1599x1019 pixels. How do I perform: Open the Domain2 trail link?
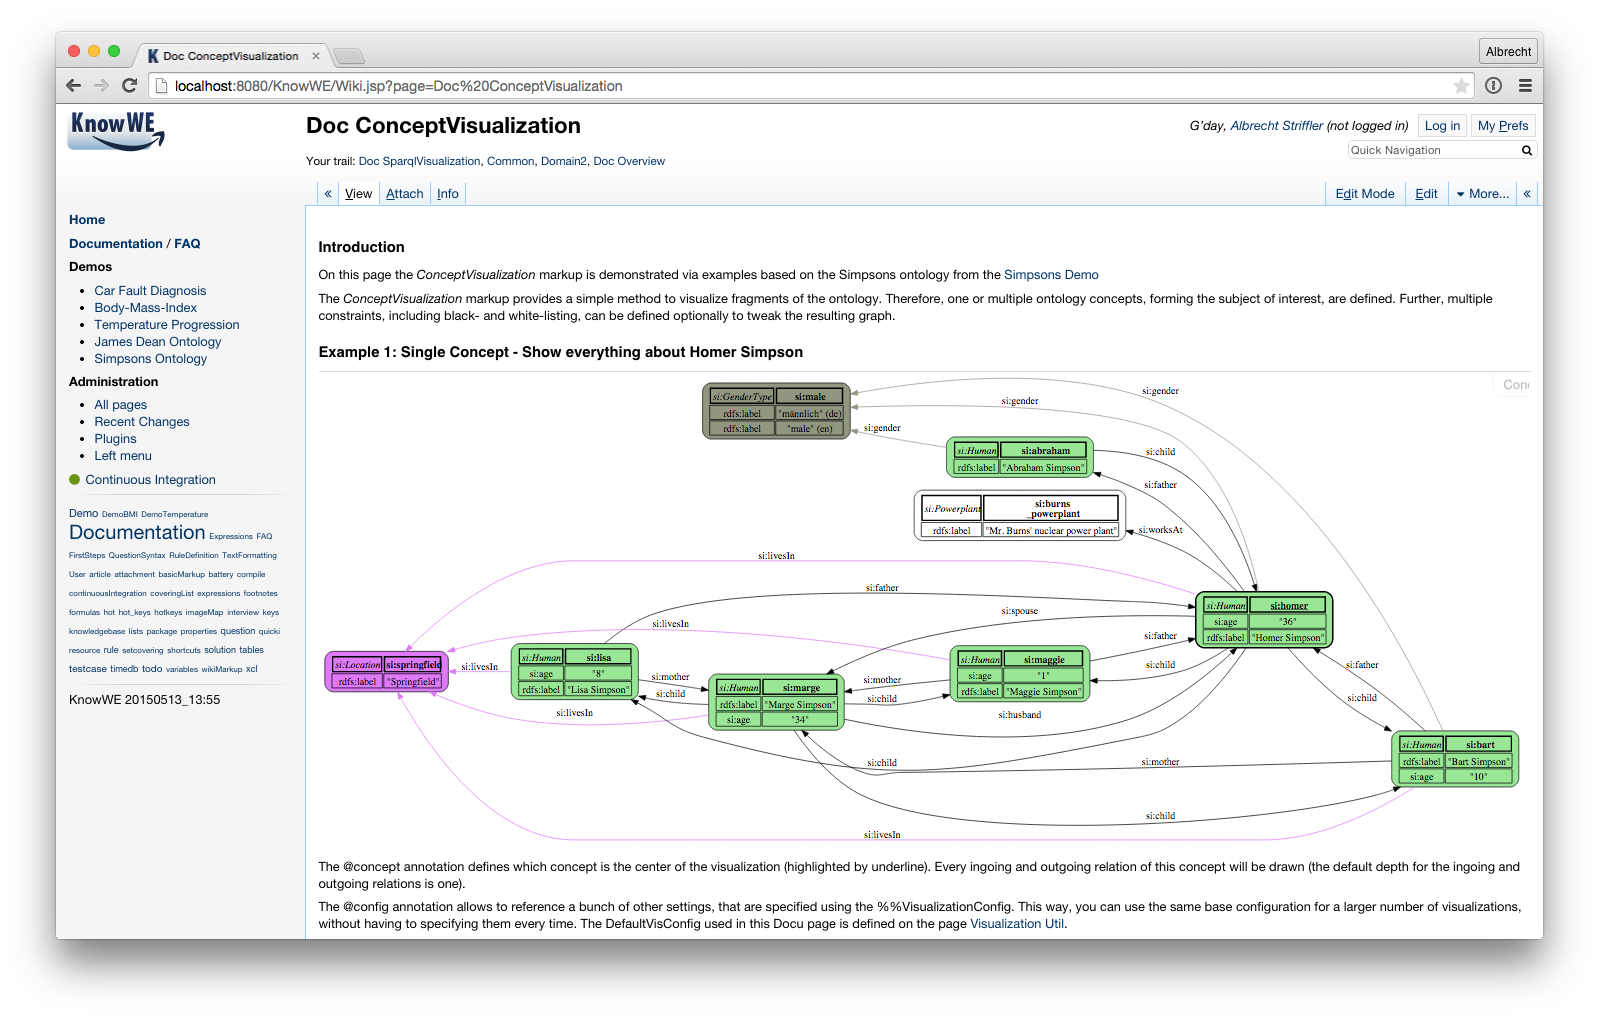564,161
